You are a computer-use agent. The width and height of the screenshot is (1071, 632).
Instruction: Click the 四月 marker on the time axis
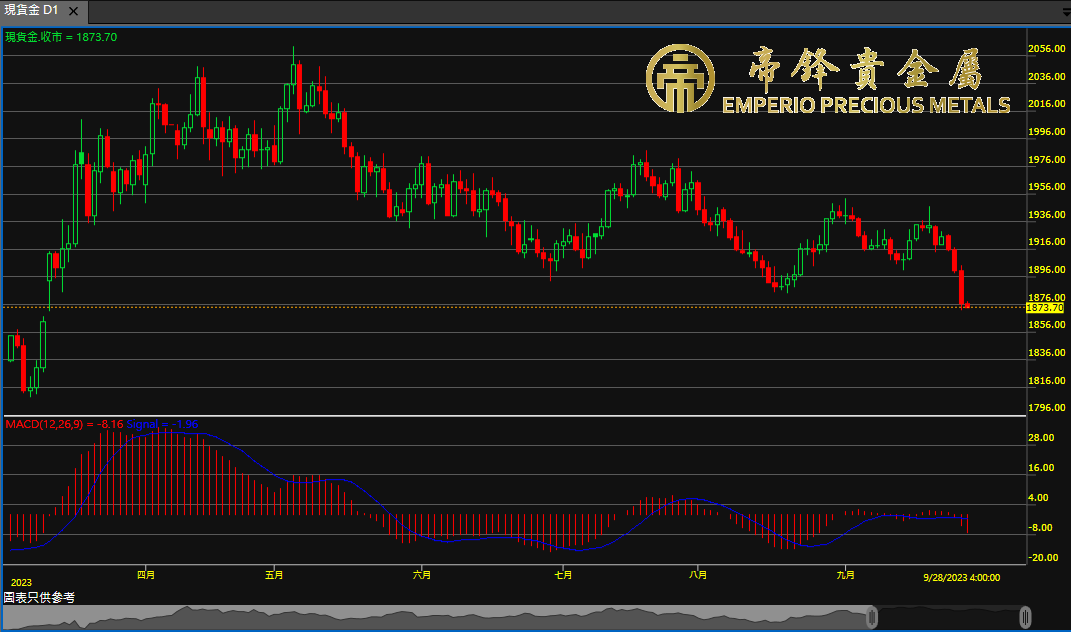click(x=146, y=575)
